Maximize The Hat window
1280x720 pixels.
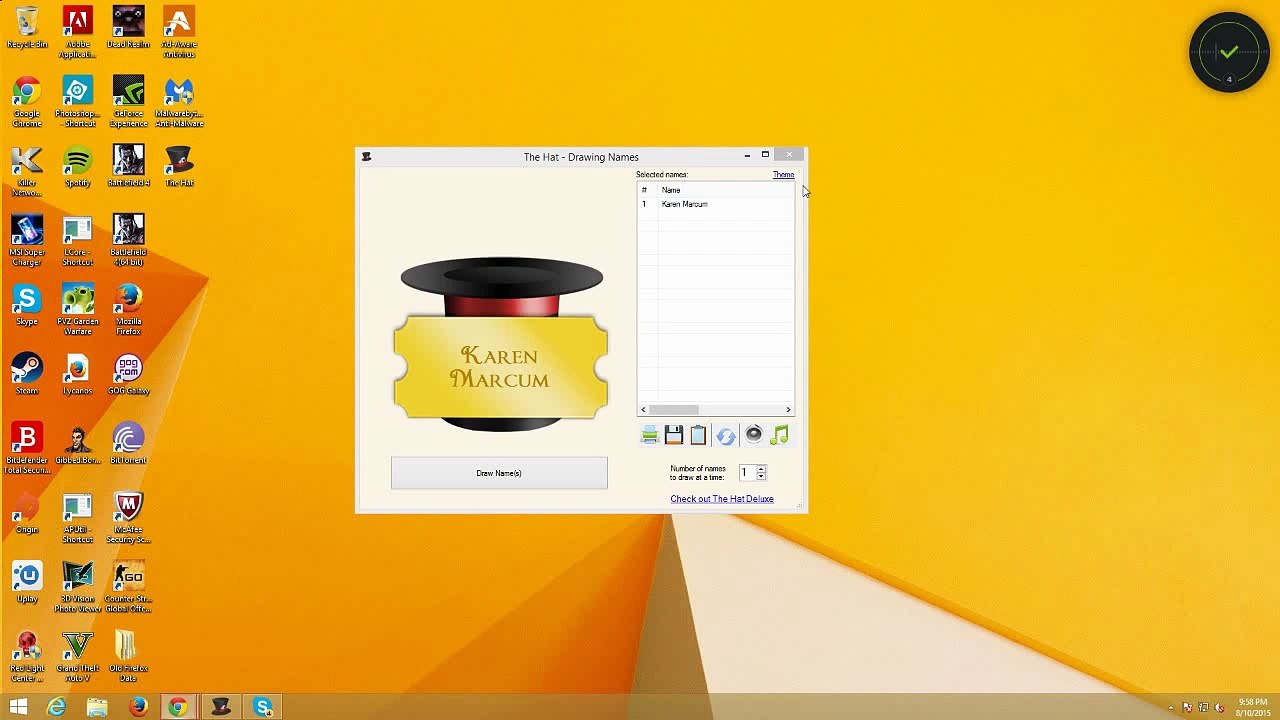765,155
